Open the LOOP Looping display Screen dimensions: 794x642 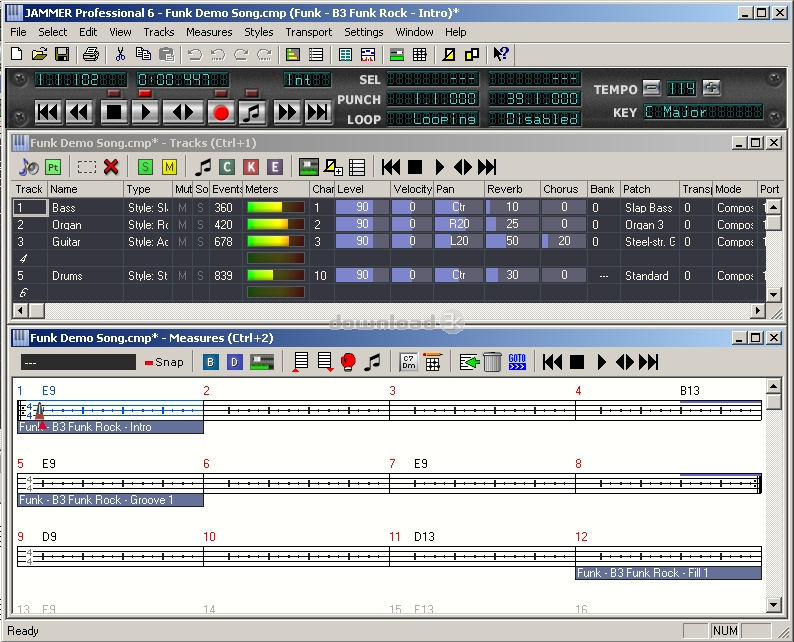pyautogui.click(x=433, y=119)
